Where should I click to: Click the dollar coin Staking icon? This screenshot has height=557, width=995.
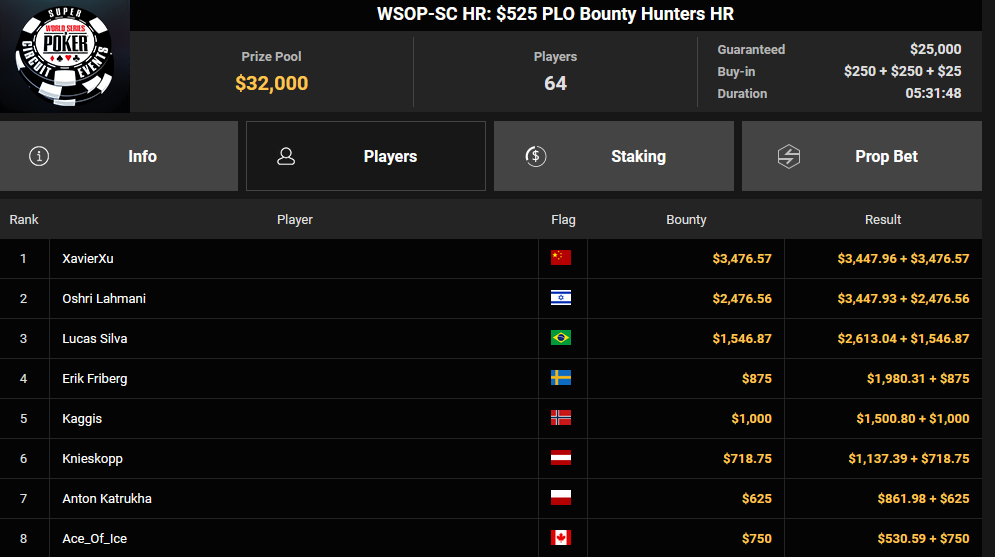[535, 156]
